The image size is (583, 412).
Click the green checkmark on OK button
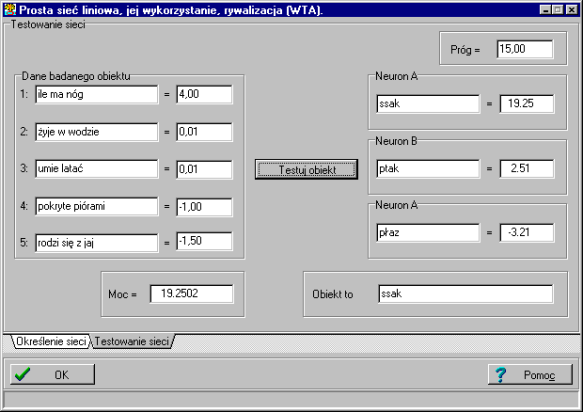point(23,374)
